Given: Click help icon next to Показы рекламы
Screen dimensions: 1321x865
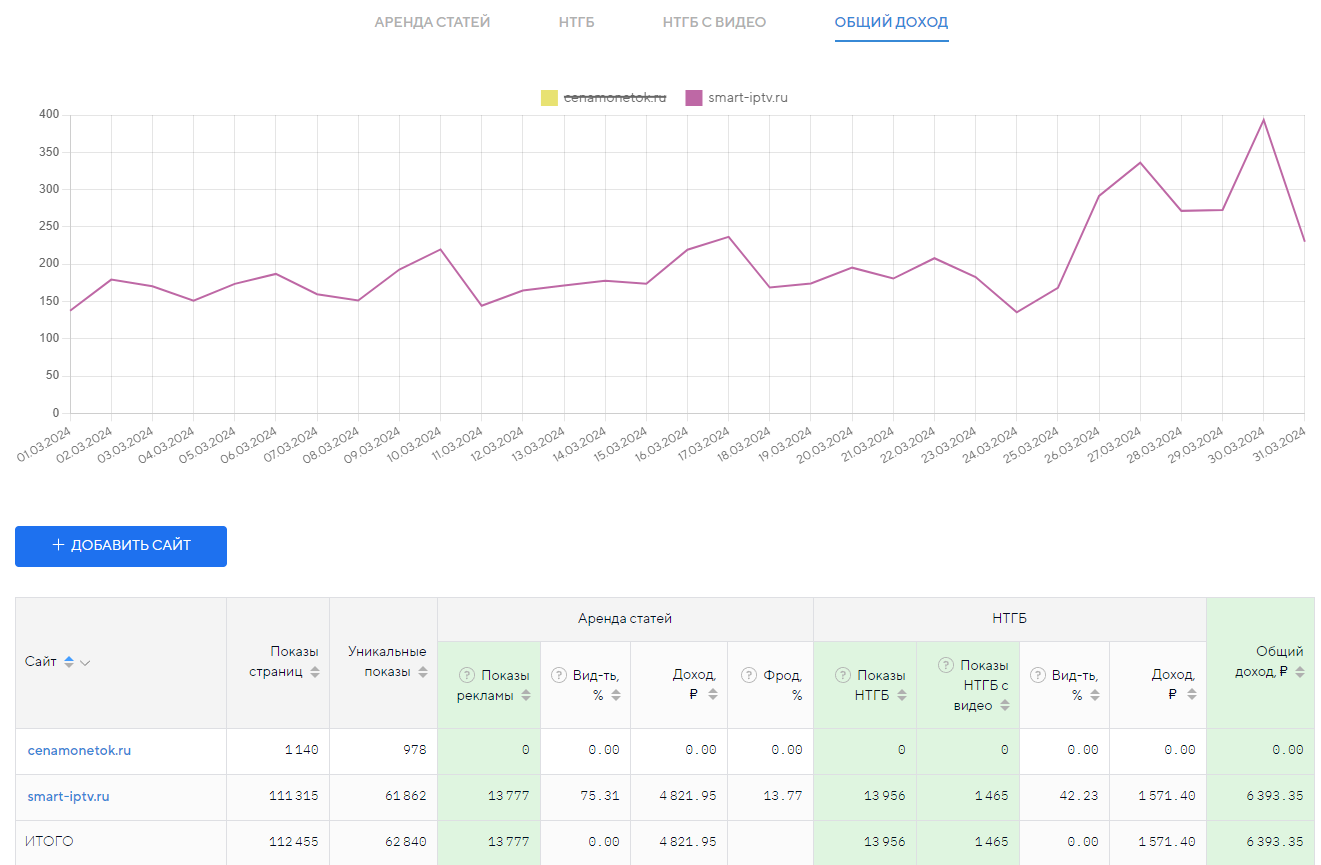Looking at the screenshot, I should tap(466, 675).
